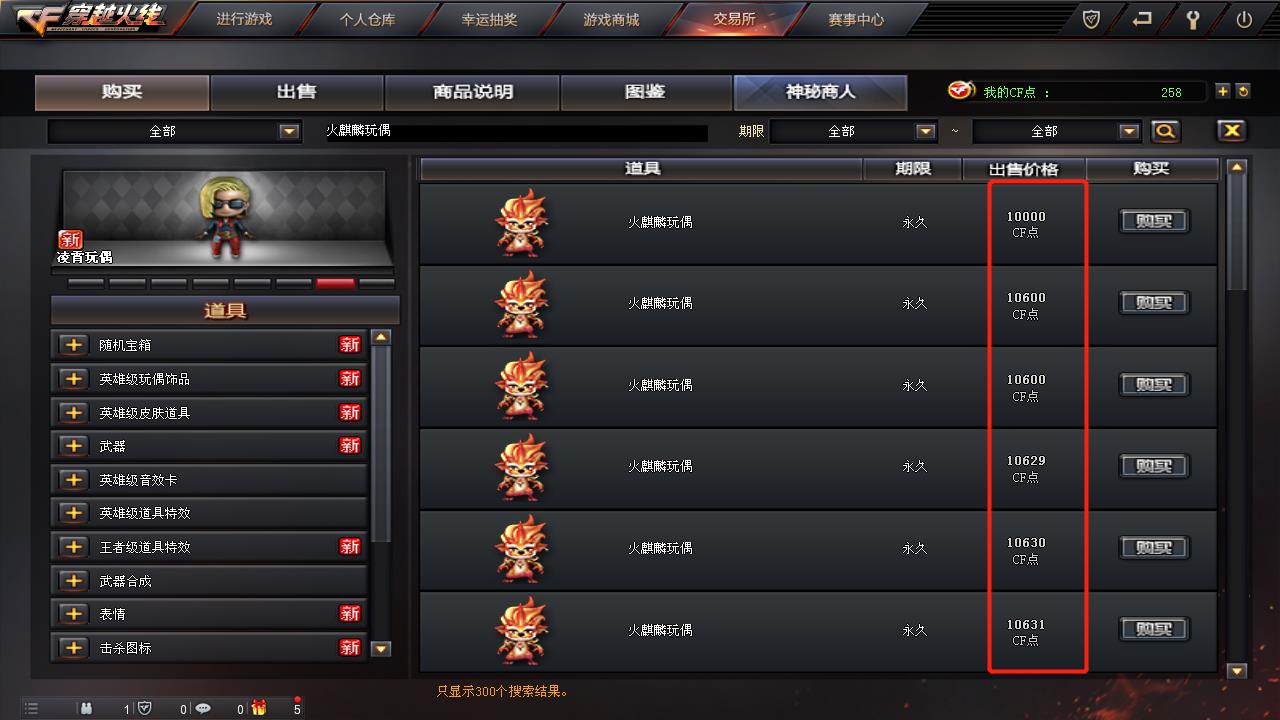Click the refresh CF points icon
Image resolution: width=1280 pixels, height=720 pixels.
click(x=1243, y=91)
